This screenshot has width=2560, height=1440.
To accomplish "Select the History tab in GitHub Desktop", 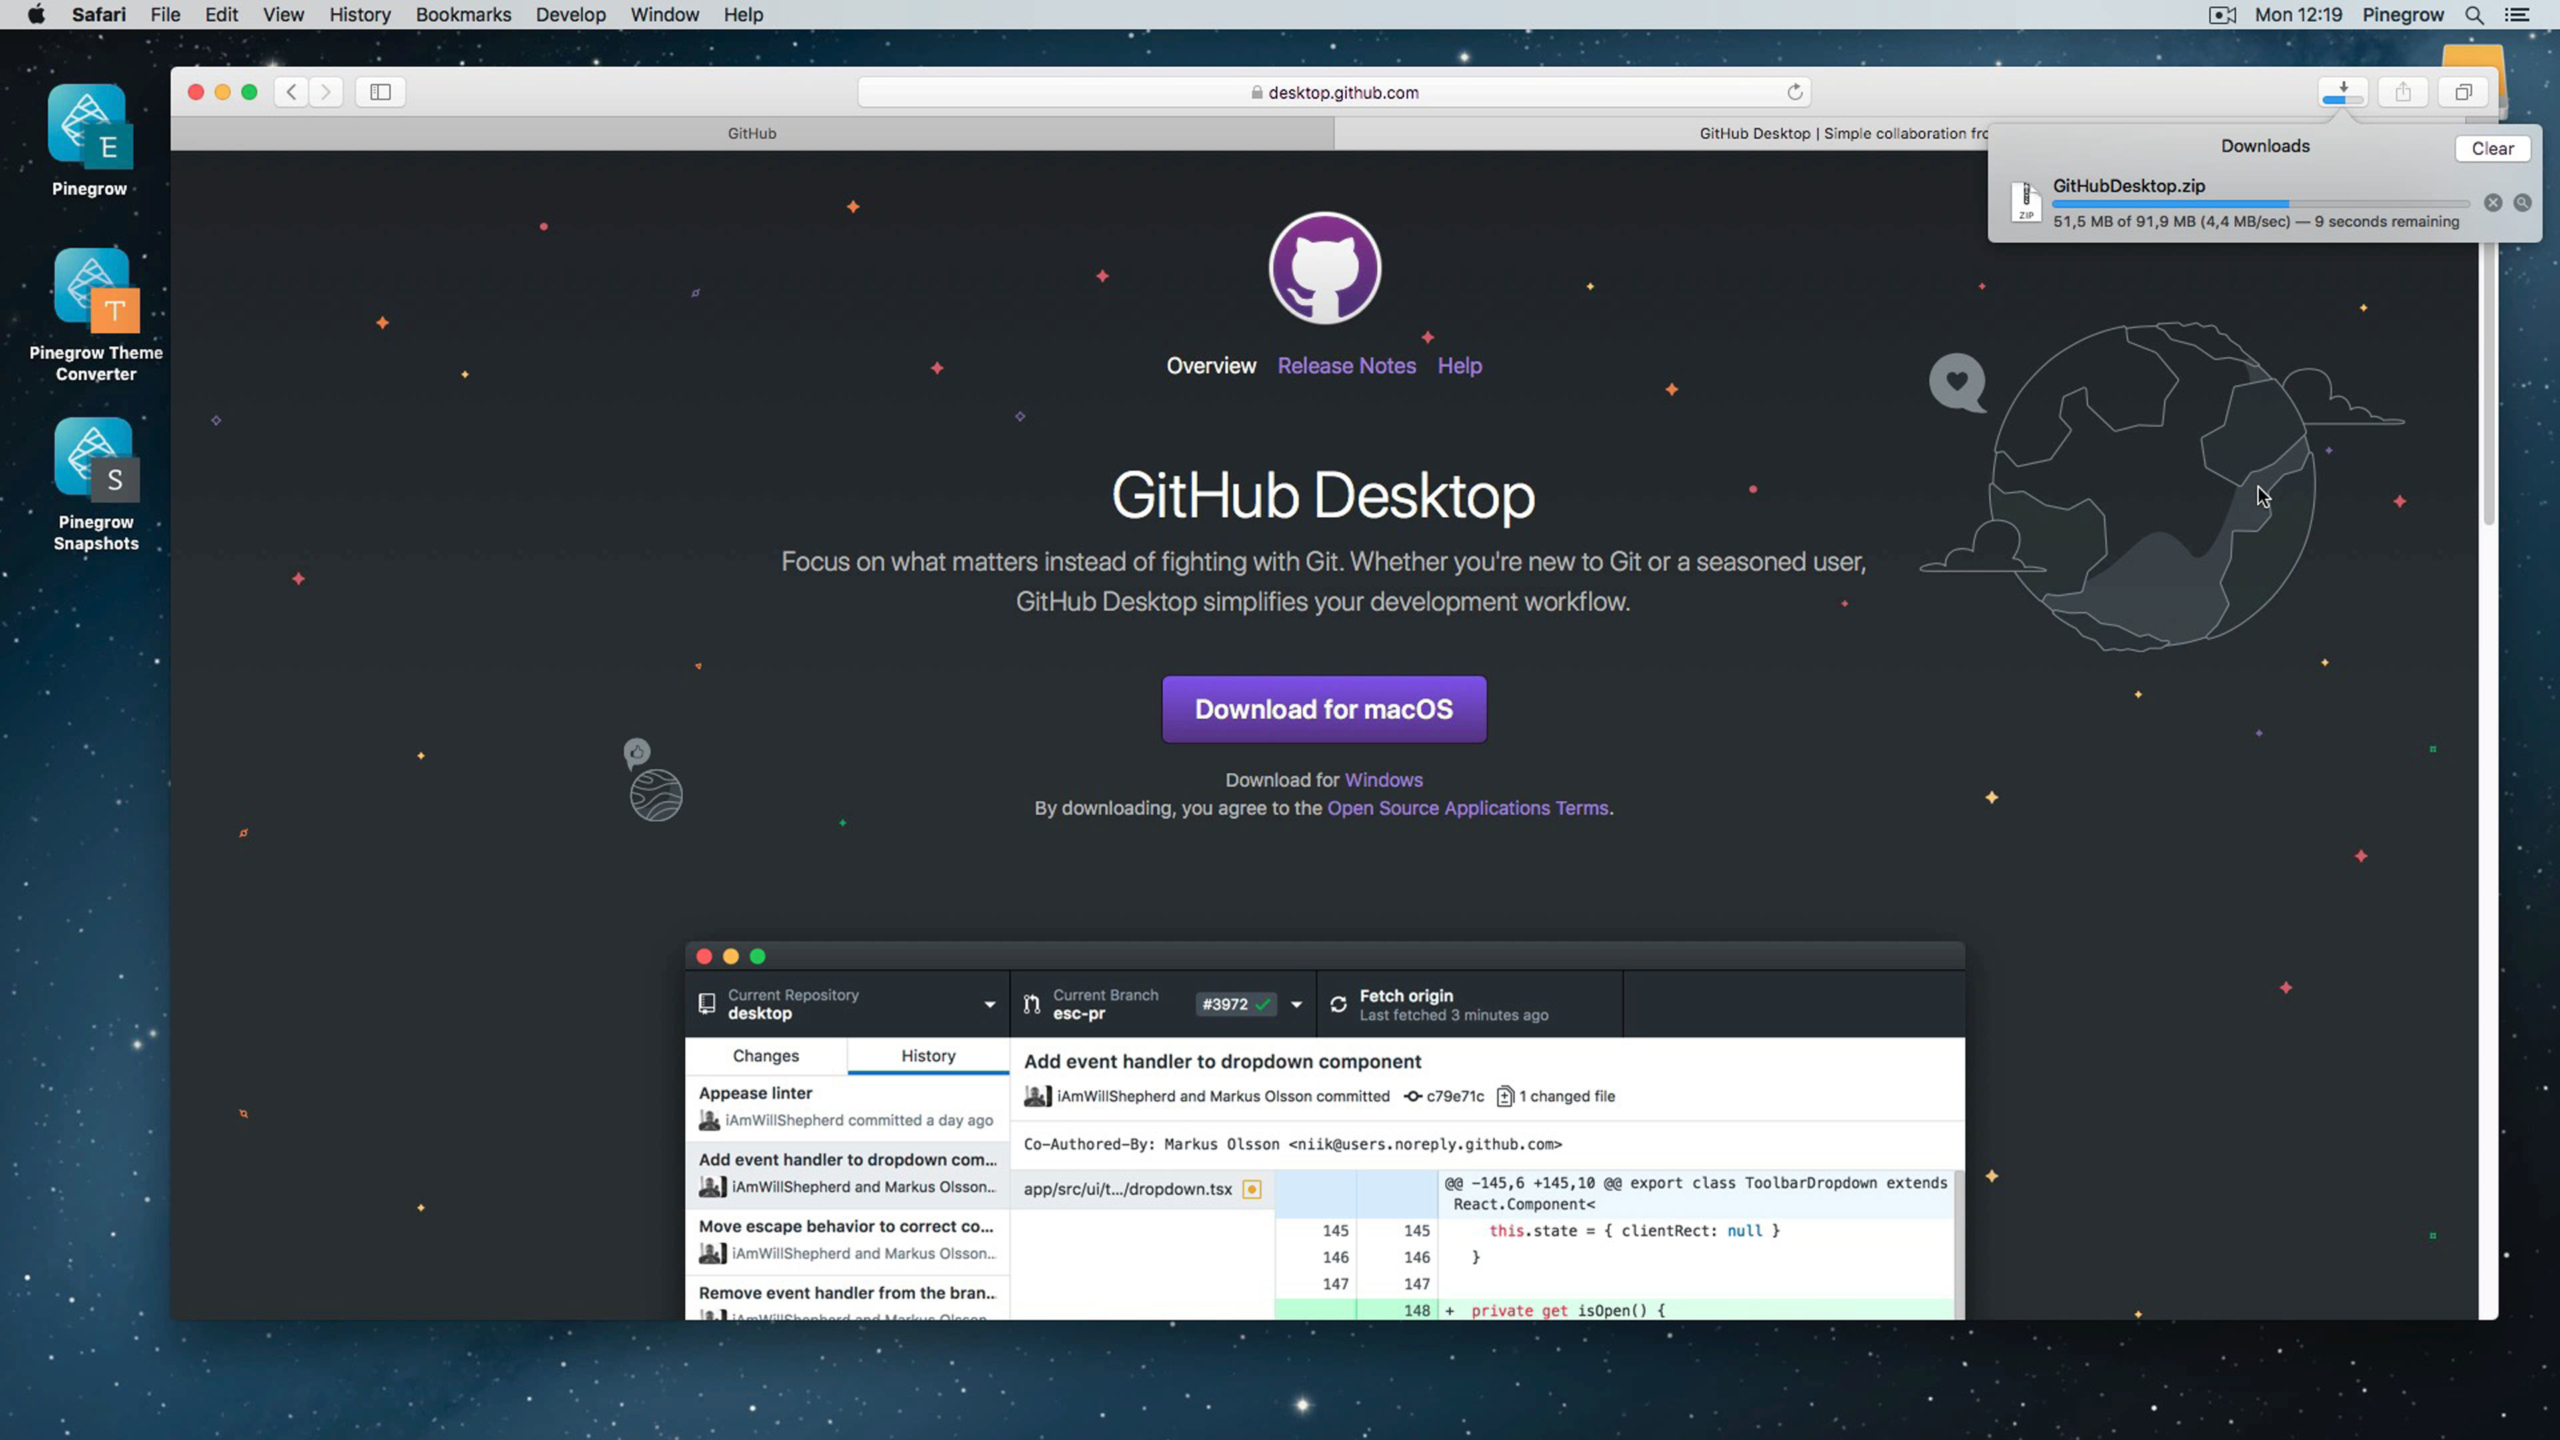I will tap(928, 1055).
